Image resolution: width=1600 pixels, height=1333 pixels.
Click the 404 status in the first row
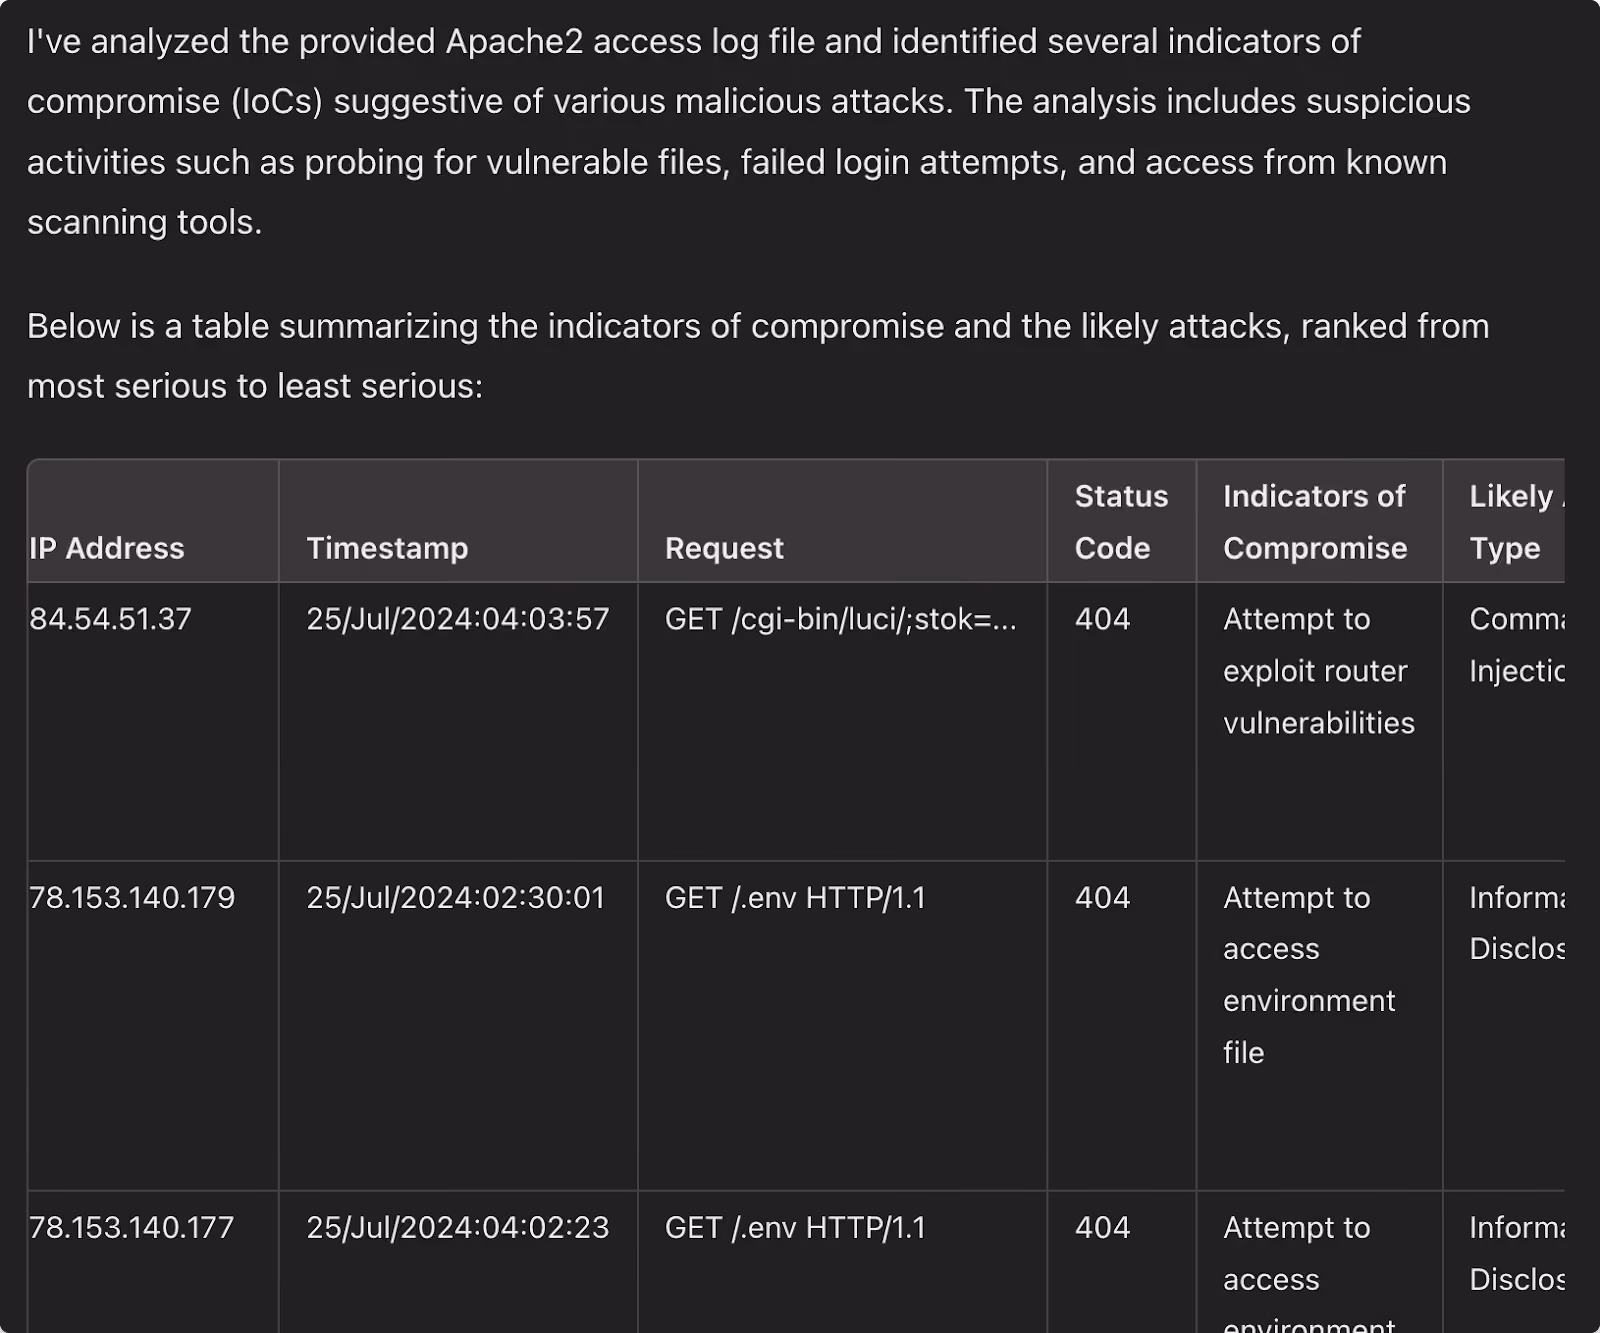(x=1102, y=619)
